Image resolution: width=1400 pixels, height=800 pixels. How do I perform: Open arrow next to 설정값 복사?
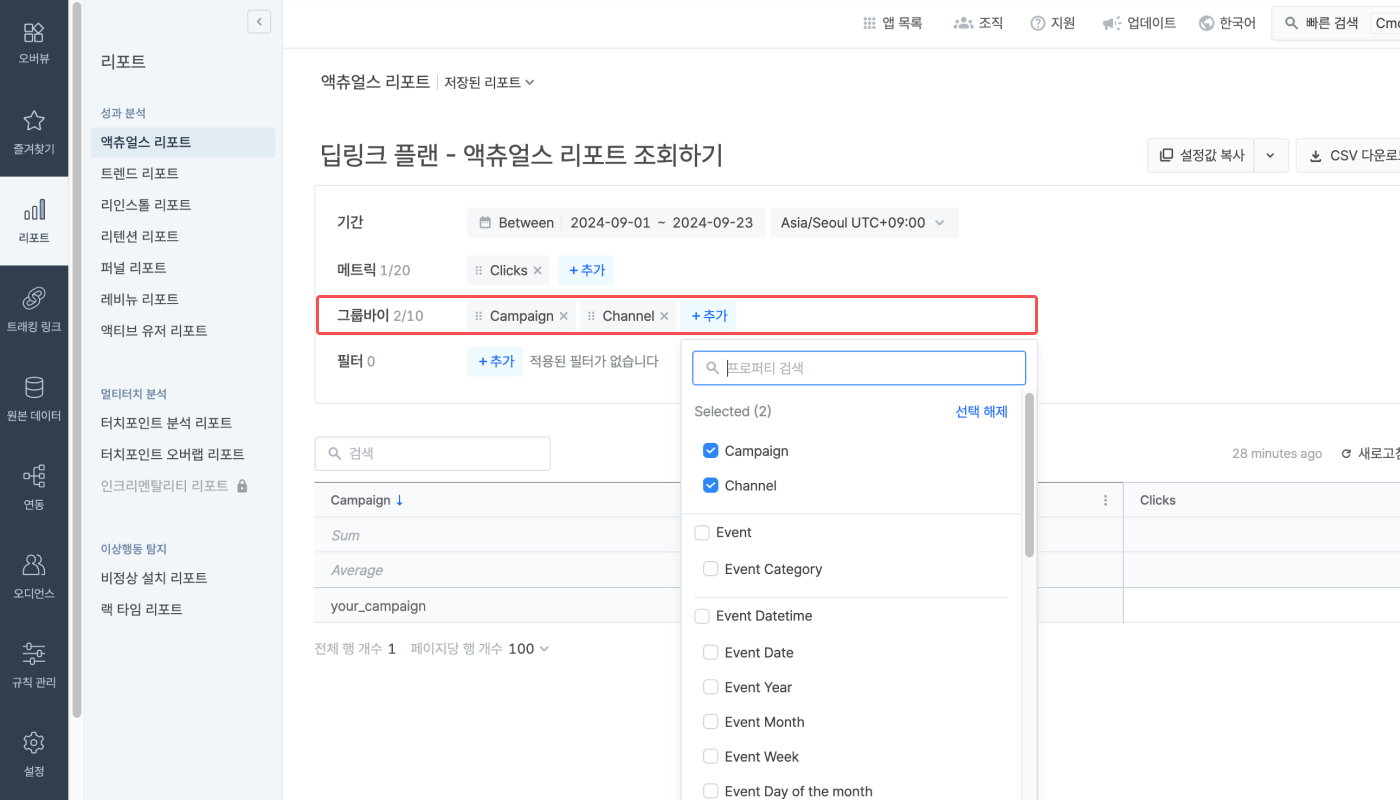[x=1271, y=155]
